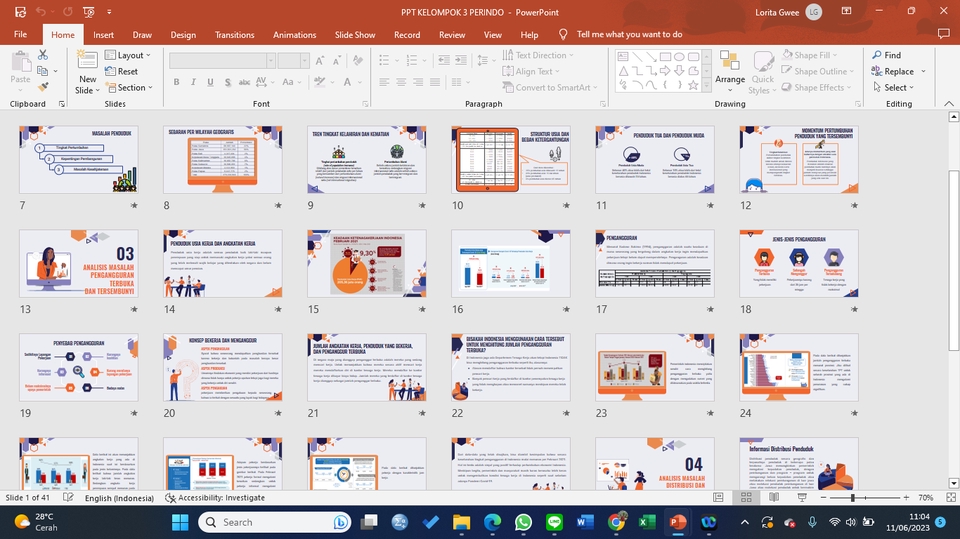
Task: Click the Replace button
Action: pyautogui.click(x=893, y=72)
